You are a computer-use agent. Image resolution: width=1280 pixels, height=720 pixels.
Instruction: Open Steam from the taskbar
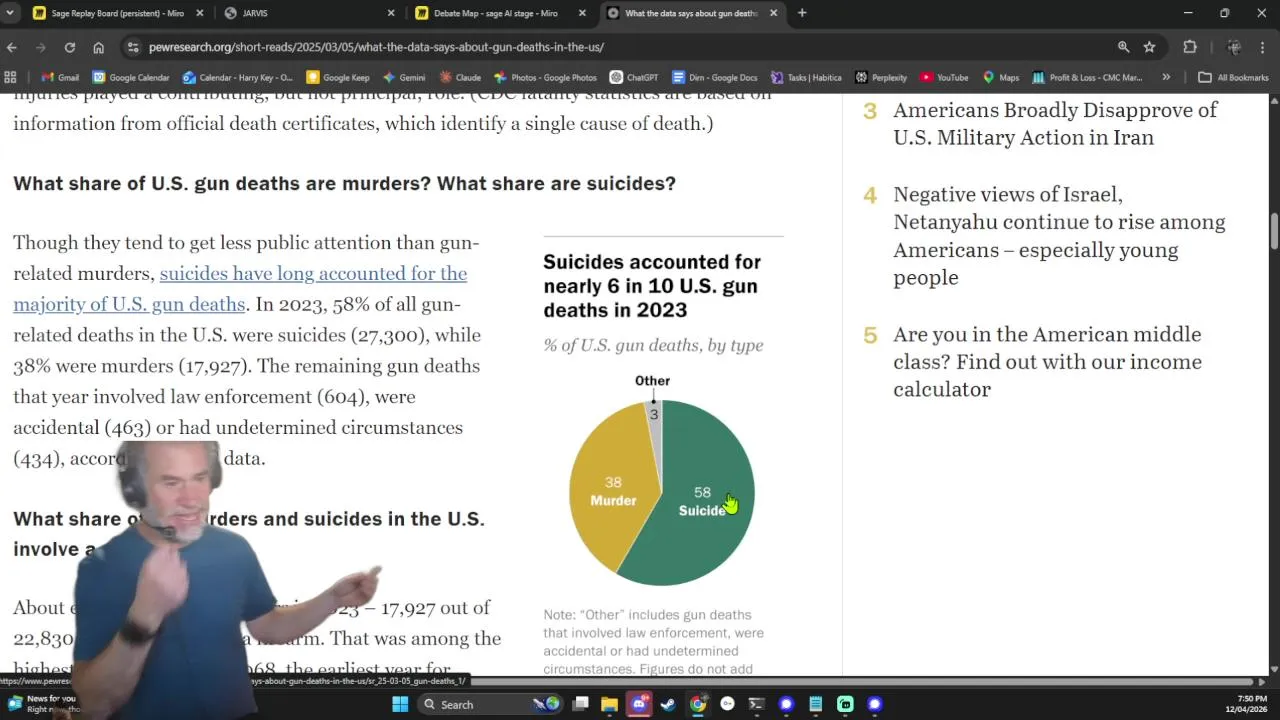(x=668, y=704)
